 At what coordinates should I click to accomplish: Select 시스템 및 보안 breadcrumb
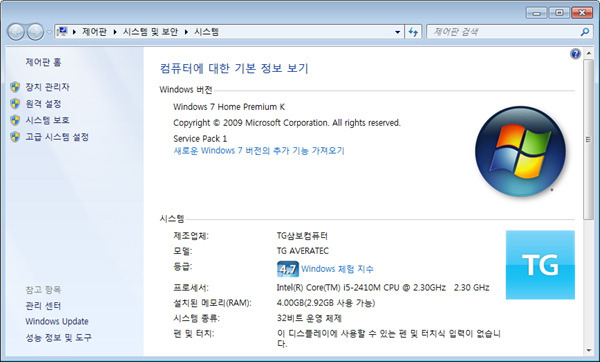150,32
